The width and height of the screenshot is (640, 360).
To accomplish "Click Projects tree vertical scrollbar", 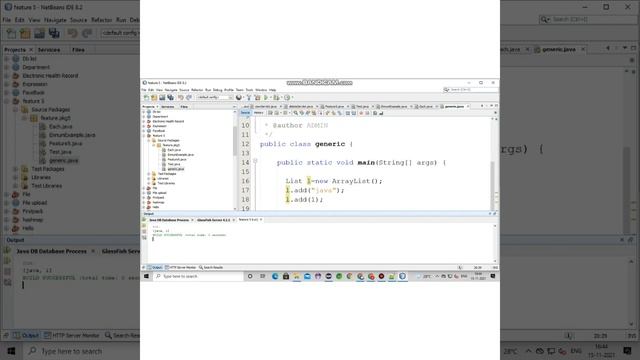I will (x=235, y=141).
